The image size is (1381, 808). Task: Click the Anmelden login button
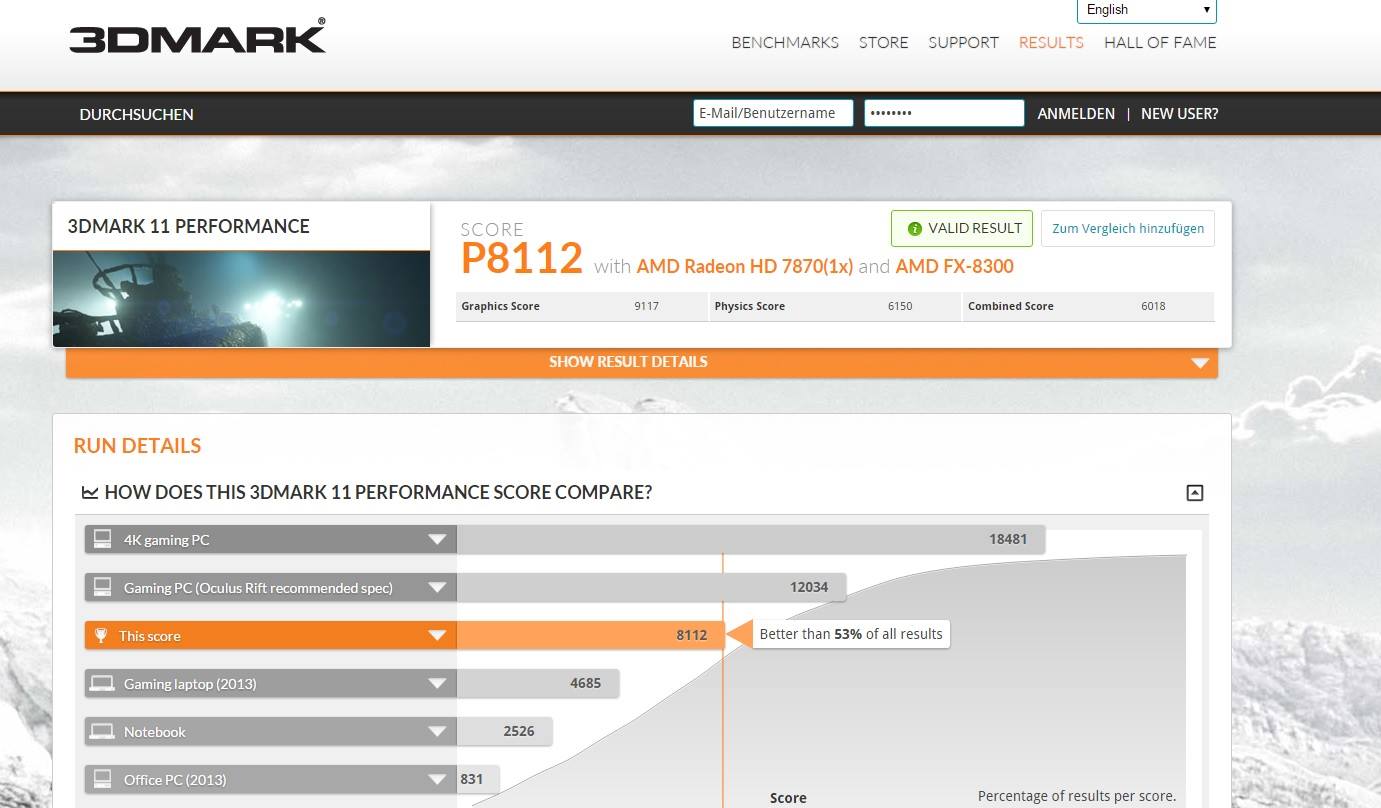click(x=1076, y=114)
